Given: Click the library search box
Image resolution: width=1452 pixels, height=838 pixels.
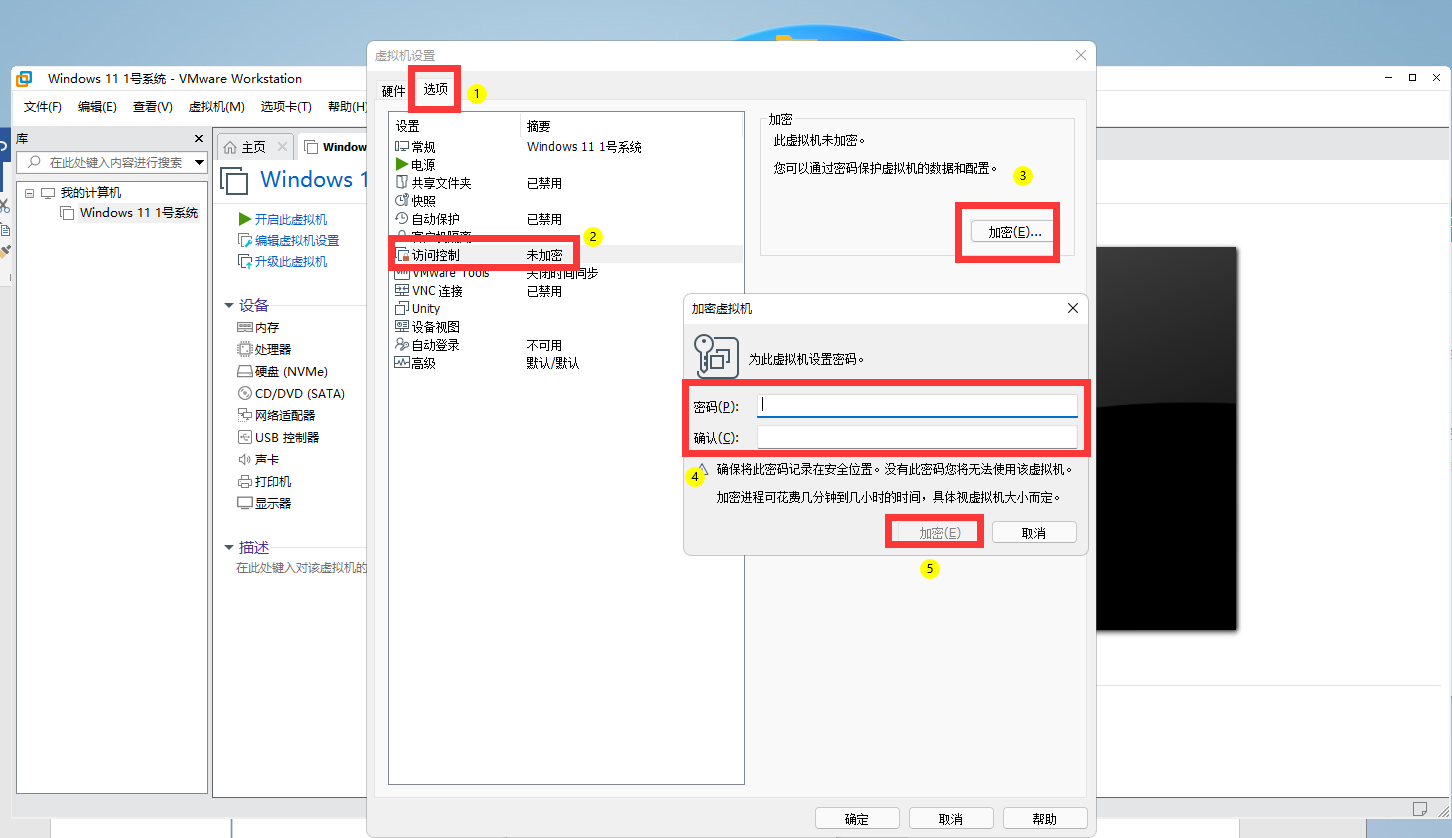Looking at the screenshot, I should click(x=112, y=162).
